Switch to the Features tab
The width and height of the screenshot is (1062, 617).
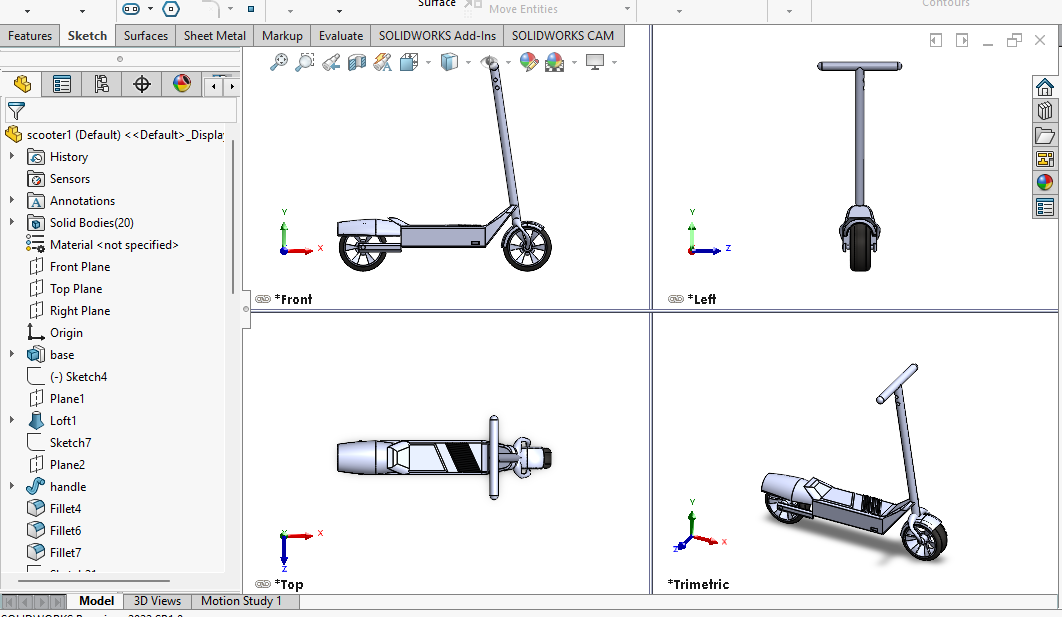coord(30,36)
